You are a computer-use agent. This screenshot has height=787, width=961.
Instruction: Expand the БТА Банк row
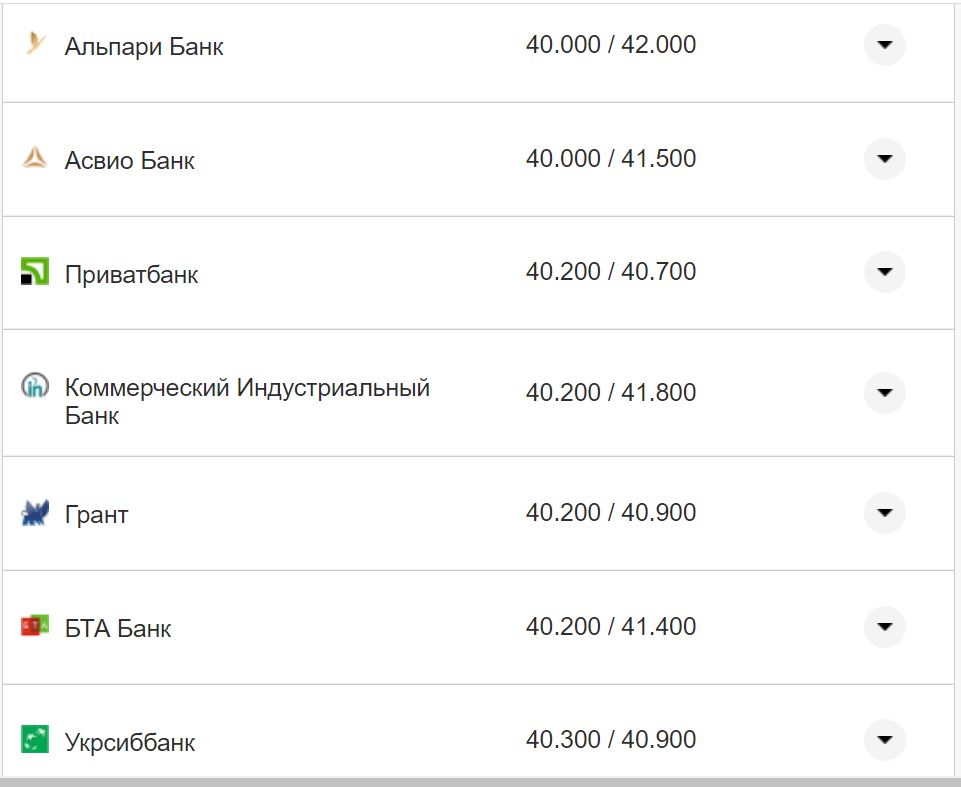pos(884,627)
